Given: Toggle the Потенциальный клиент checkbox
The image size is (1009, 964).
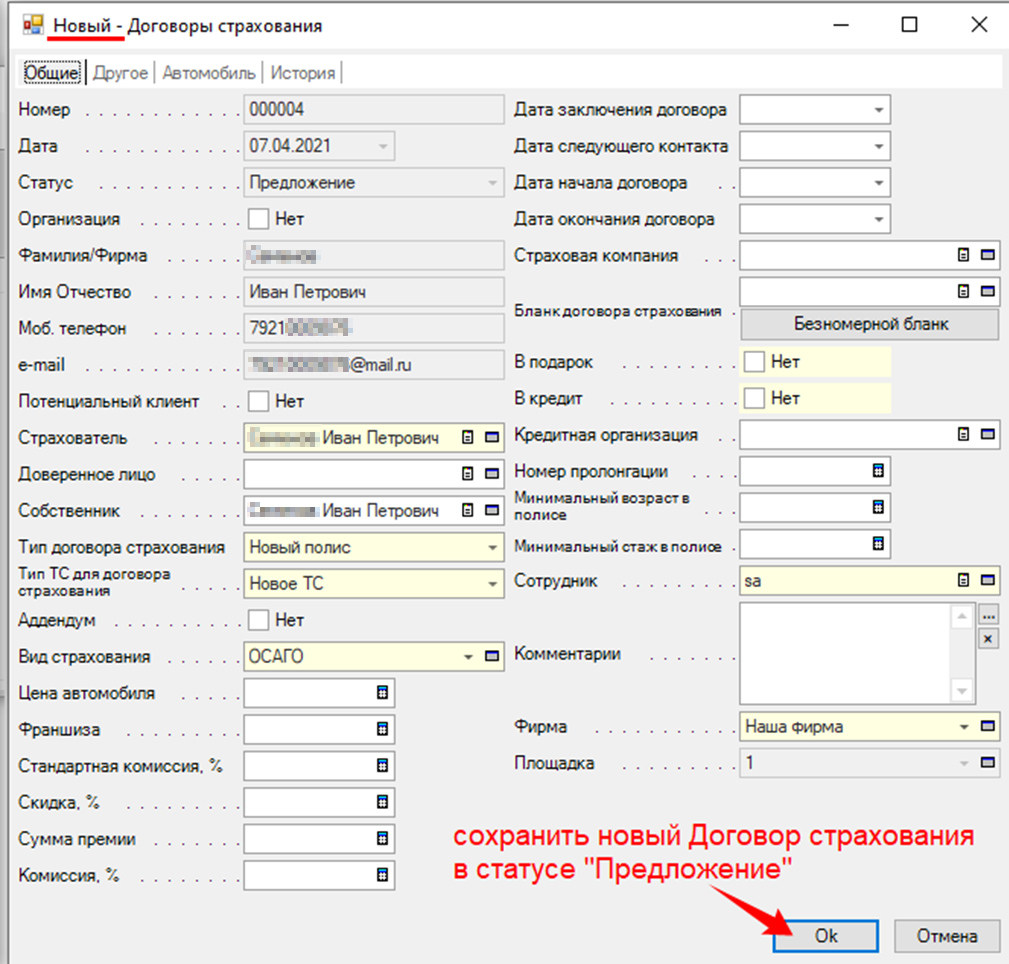Looking at the screenshot, I should (x=259, y=401).
